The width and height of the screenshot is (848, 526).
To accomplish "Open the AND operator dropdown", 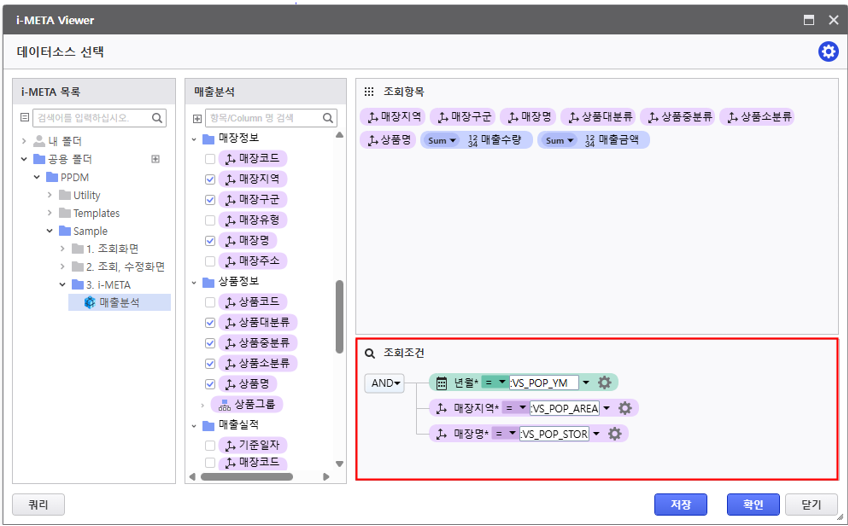I will tap(384, 383).
